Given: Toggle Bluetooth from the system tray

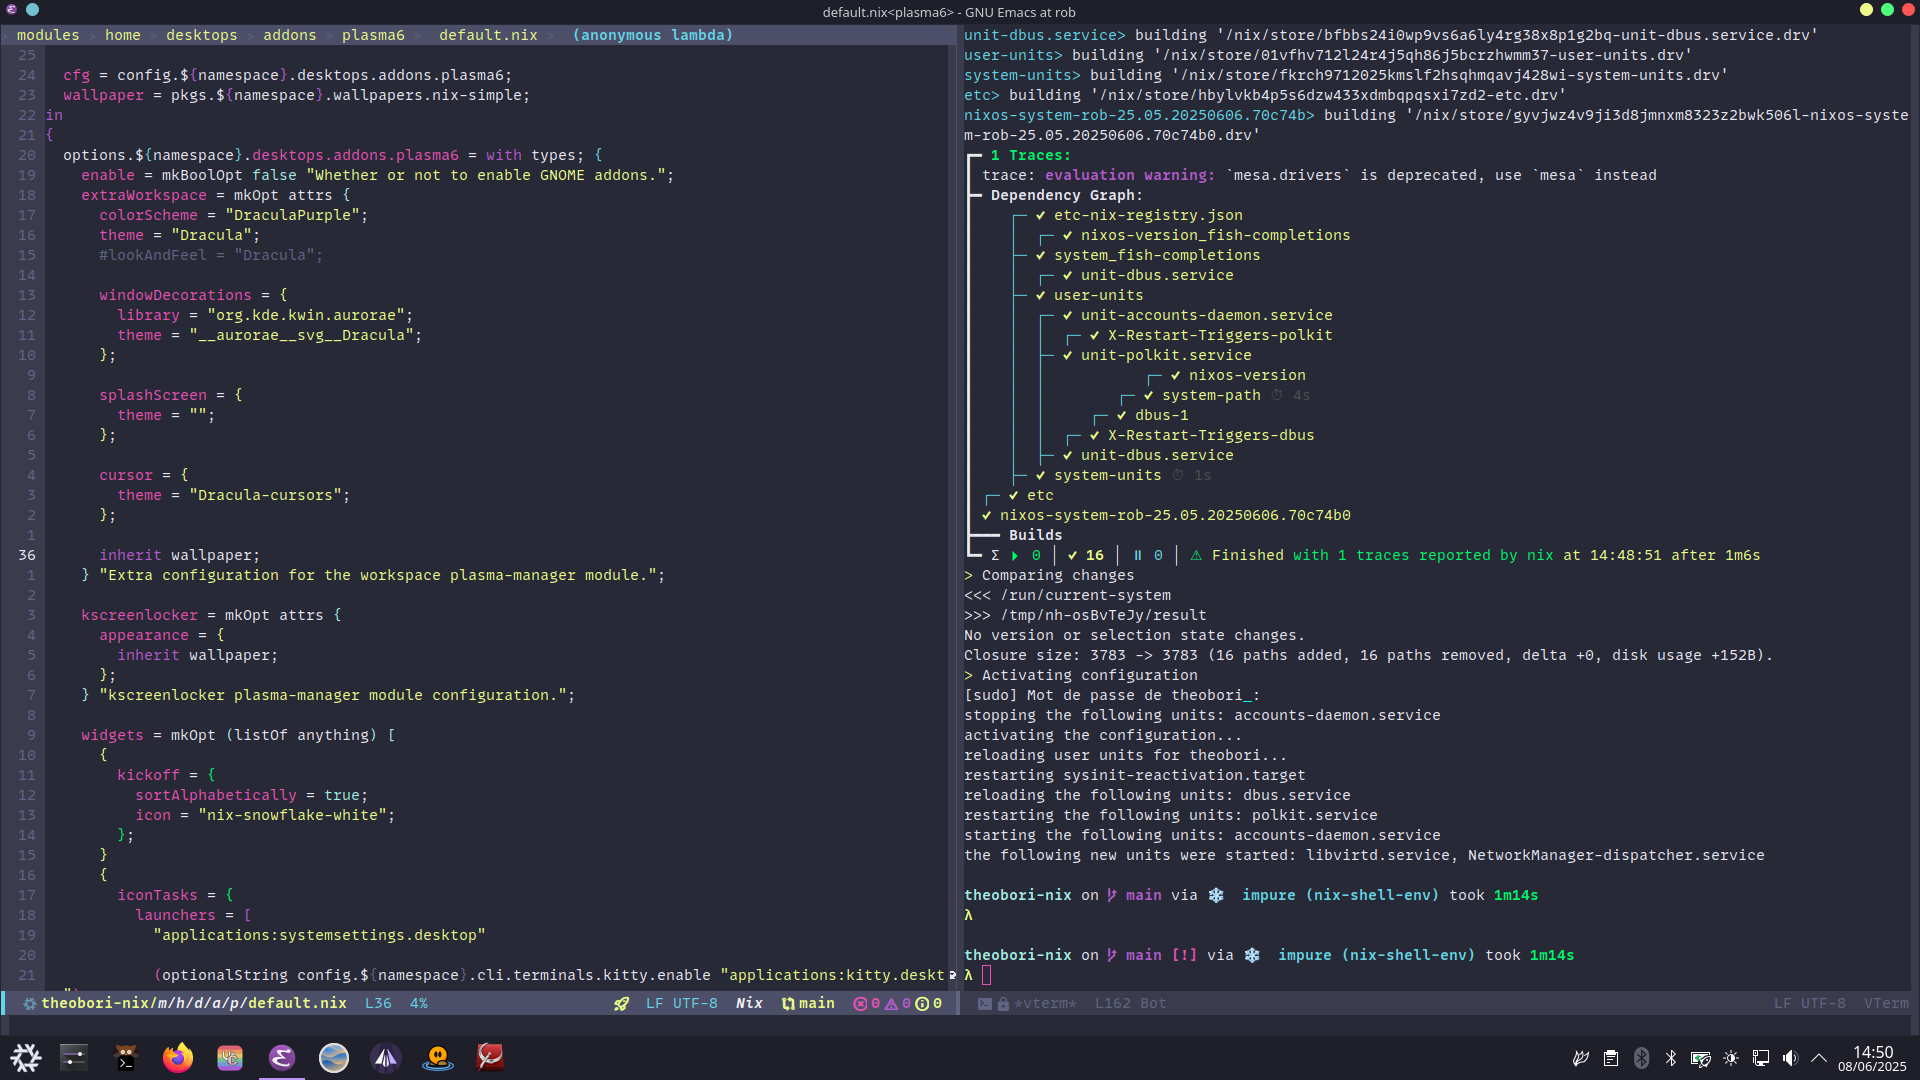Looking at the screenshot, I should point(1670,1058).
